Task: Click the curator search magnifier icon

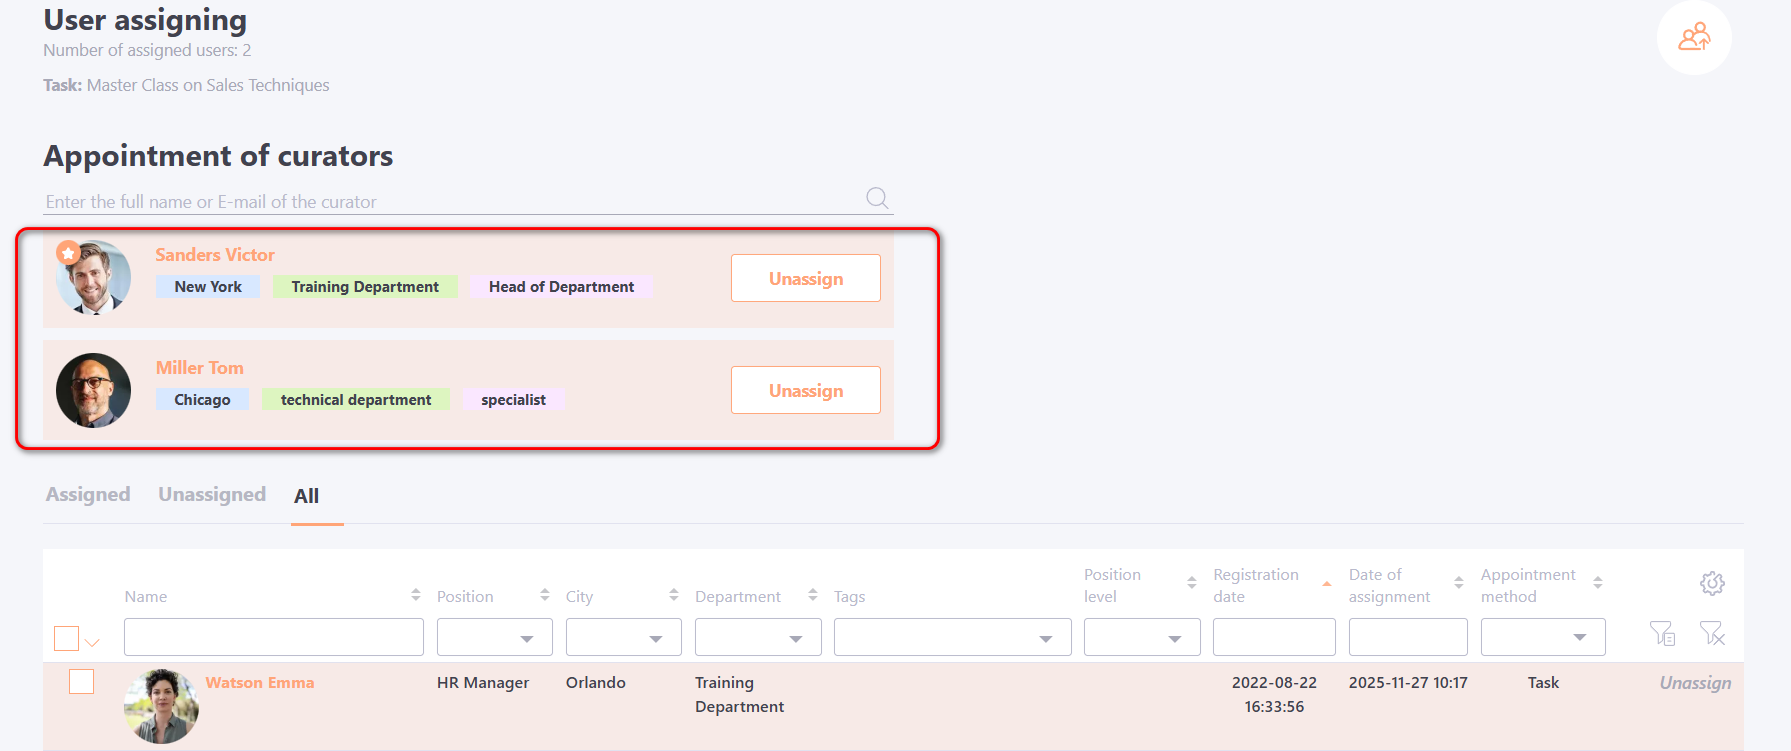Action: (877, 198)
